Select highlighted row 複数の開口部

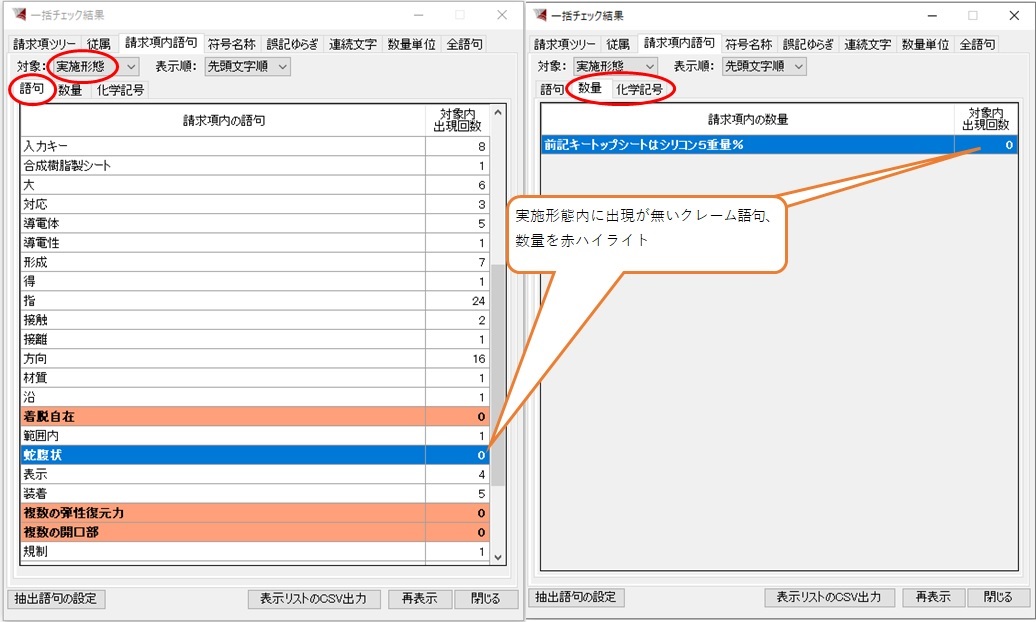[255, 532]
